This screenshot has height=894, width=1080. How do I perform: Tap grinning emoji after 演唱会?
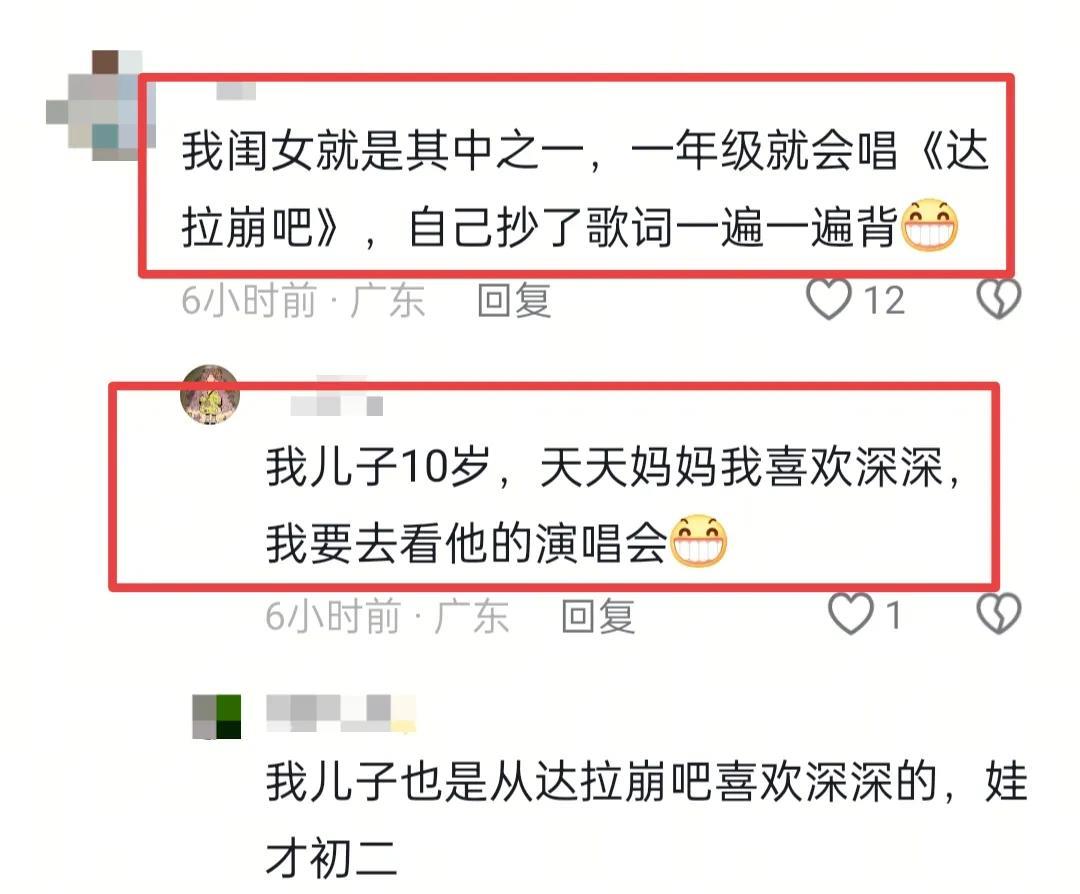(x=698, y=541)
